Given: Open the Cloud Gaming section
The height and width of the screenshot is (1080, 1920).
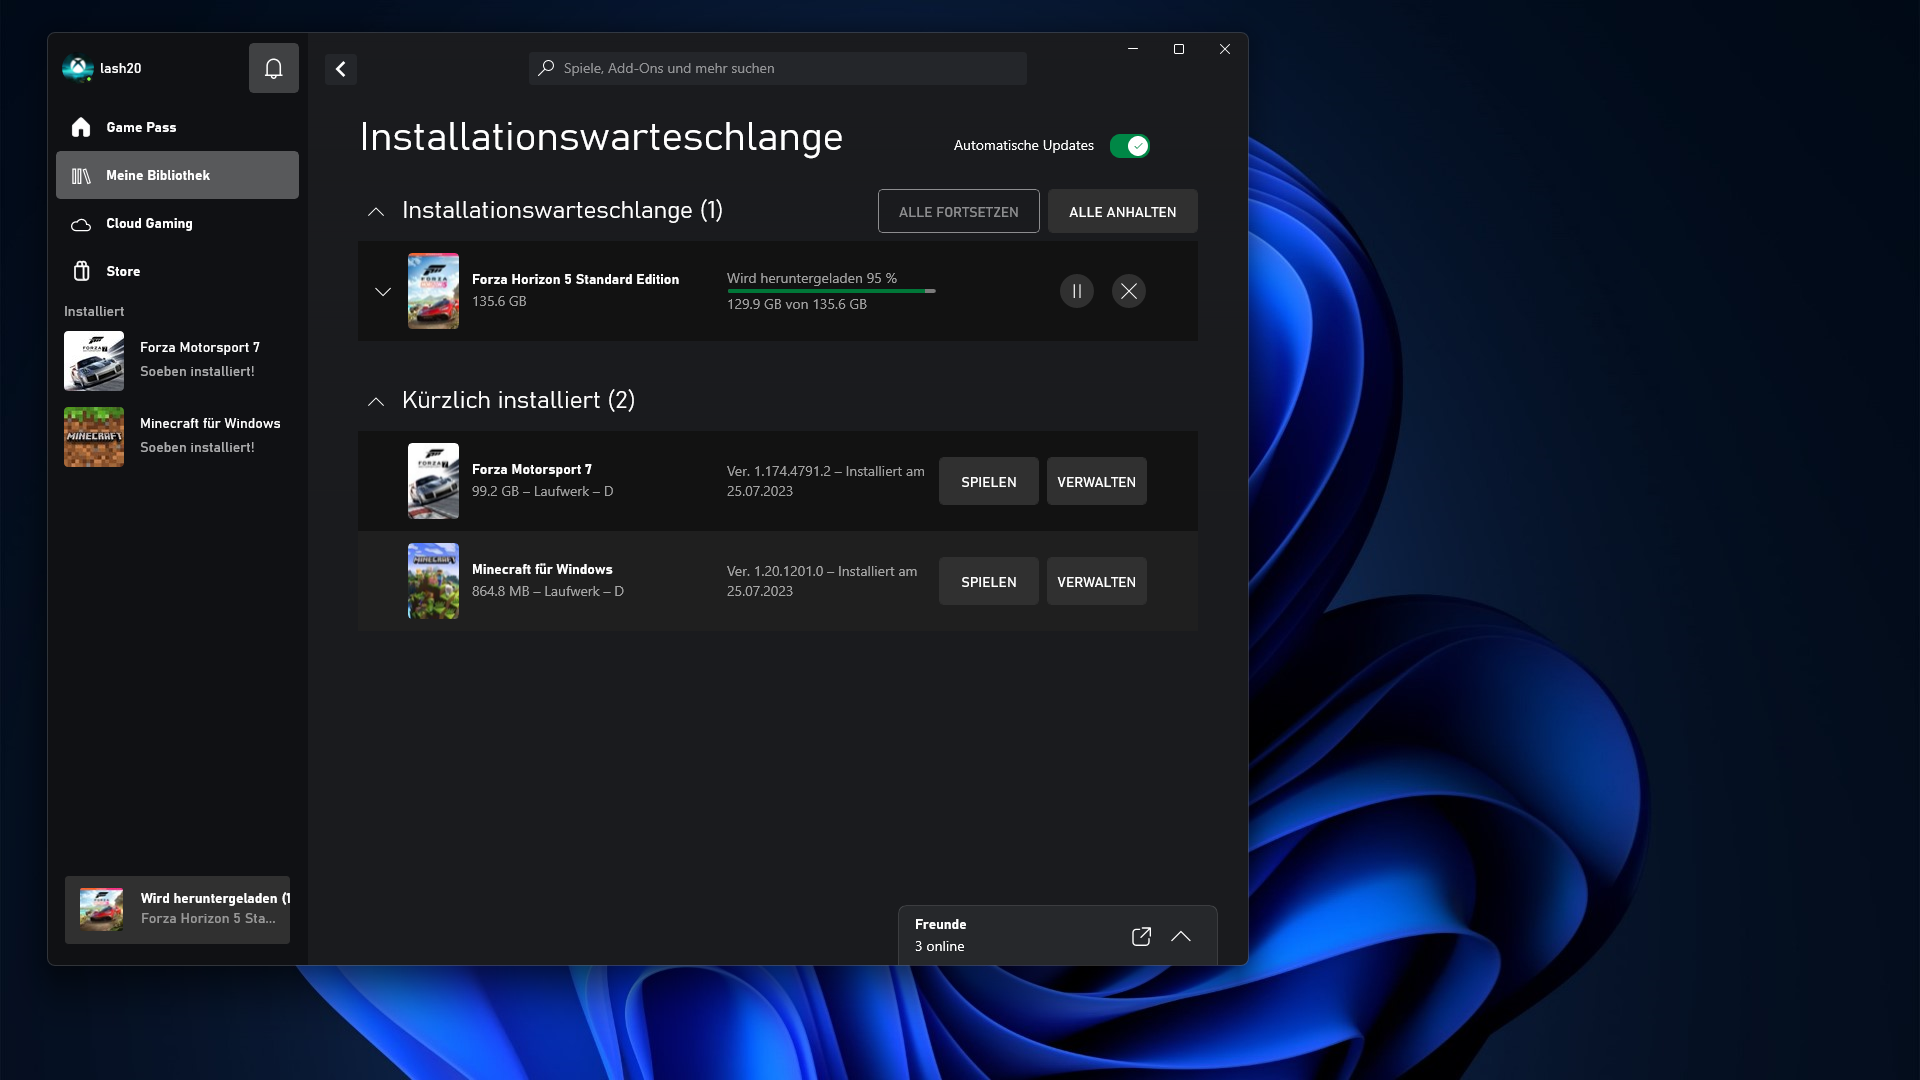Looking at the screenshot, I should [149, 223].
